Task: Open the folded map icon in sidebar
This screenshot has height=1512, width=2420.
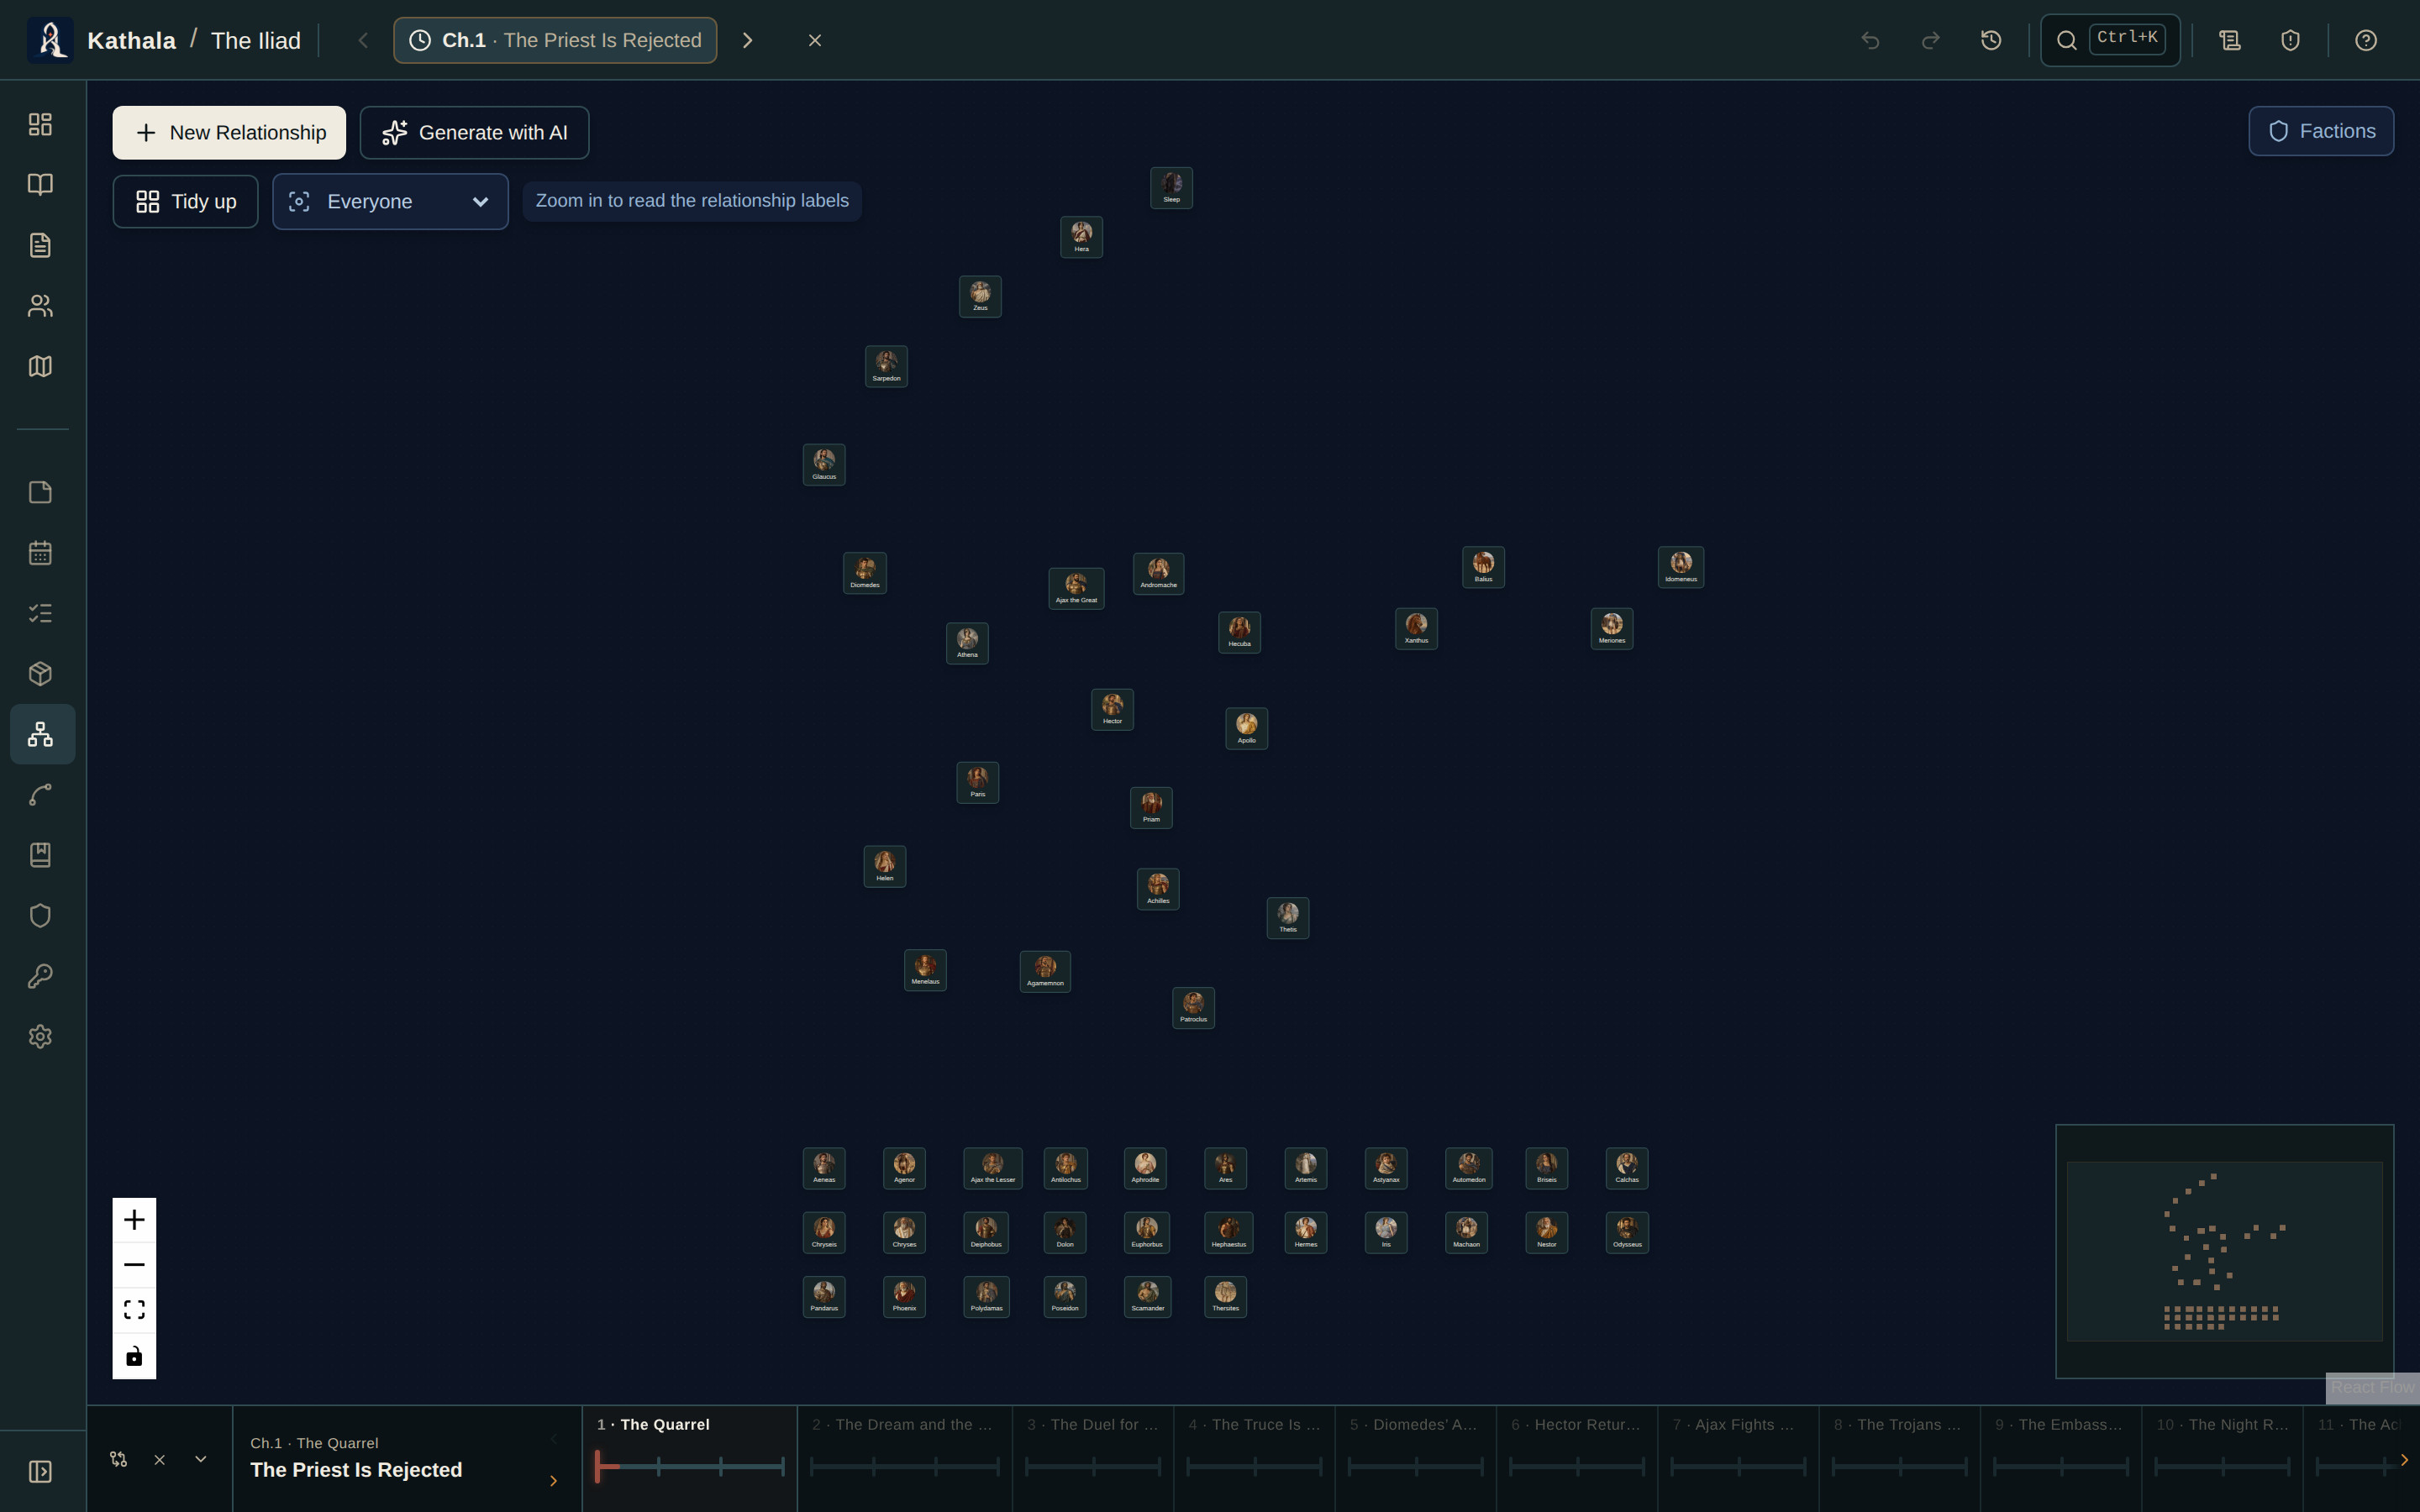Action: [40, 366]
